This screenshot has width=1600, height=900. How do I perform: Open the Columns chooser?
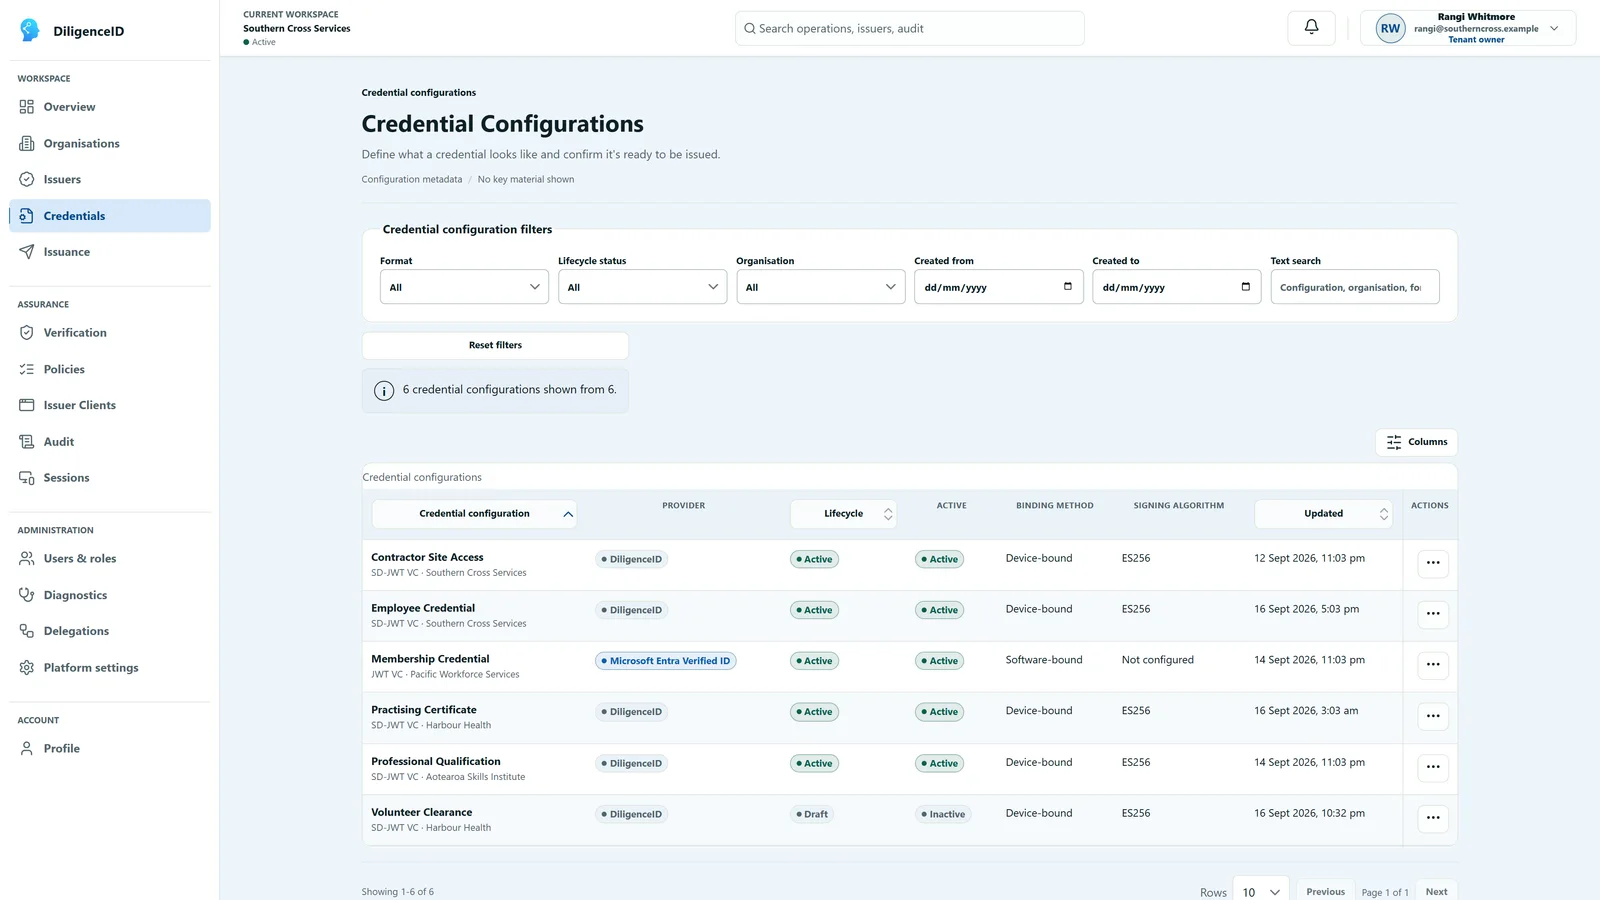pos(1416,442)
